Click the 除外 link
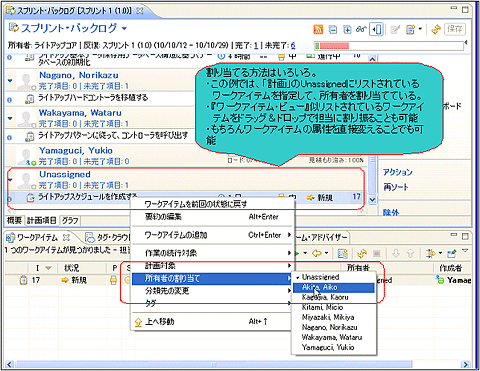Image resolution: width=480 pixels, height=371 pixels. [x=391, y=212]
